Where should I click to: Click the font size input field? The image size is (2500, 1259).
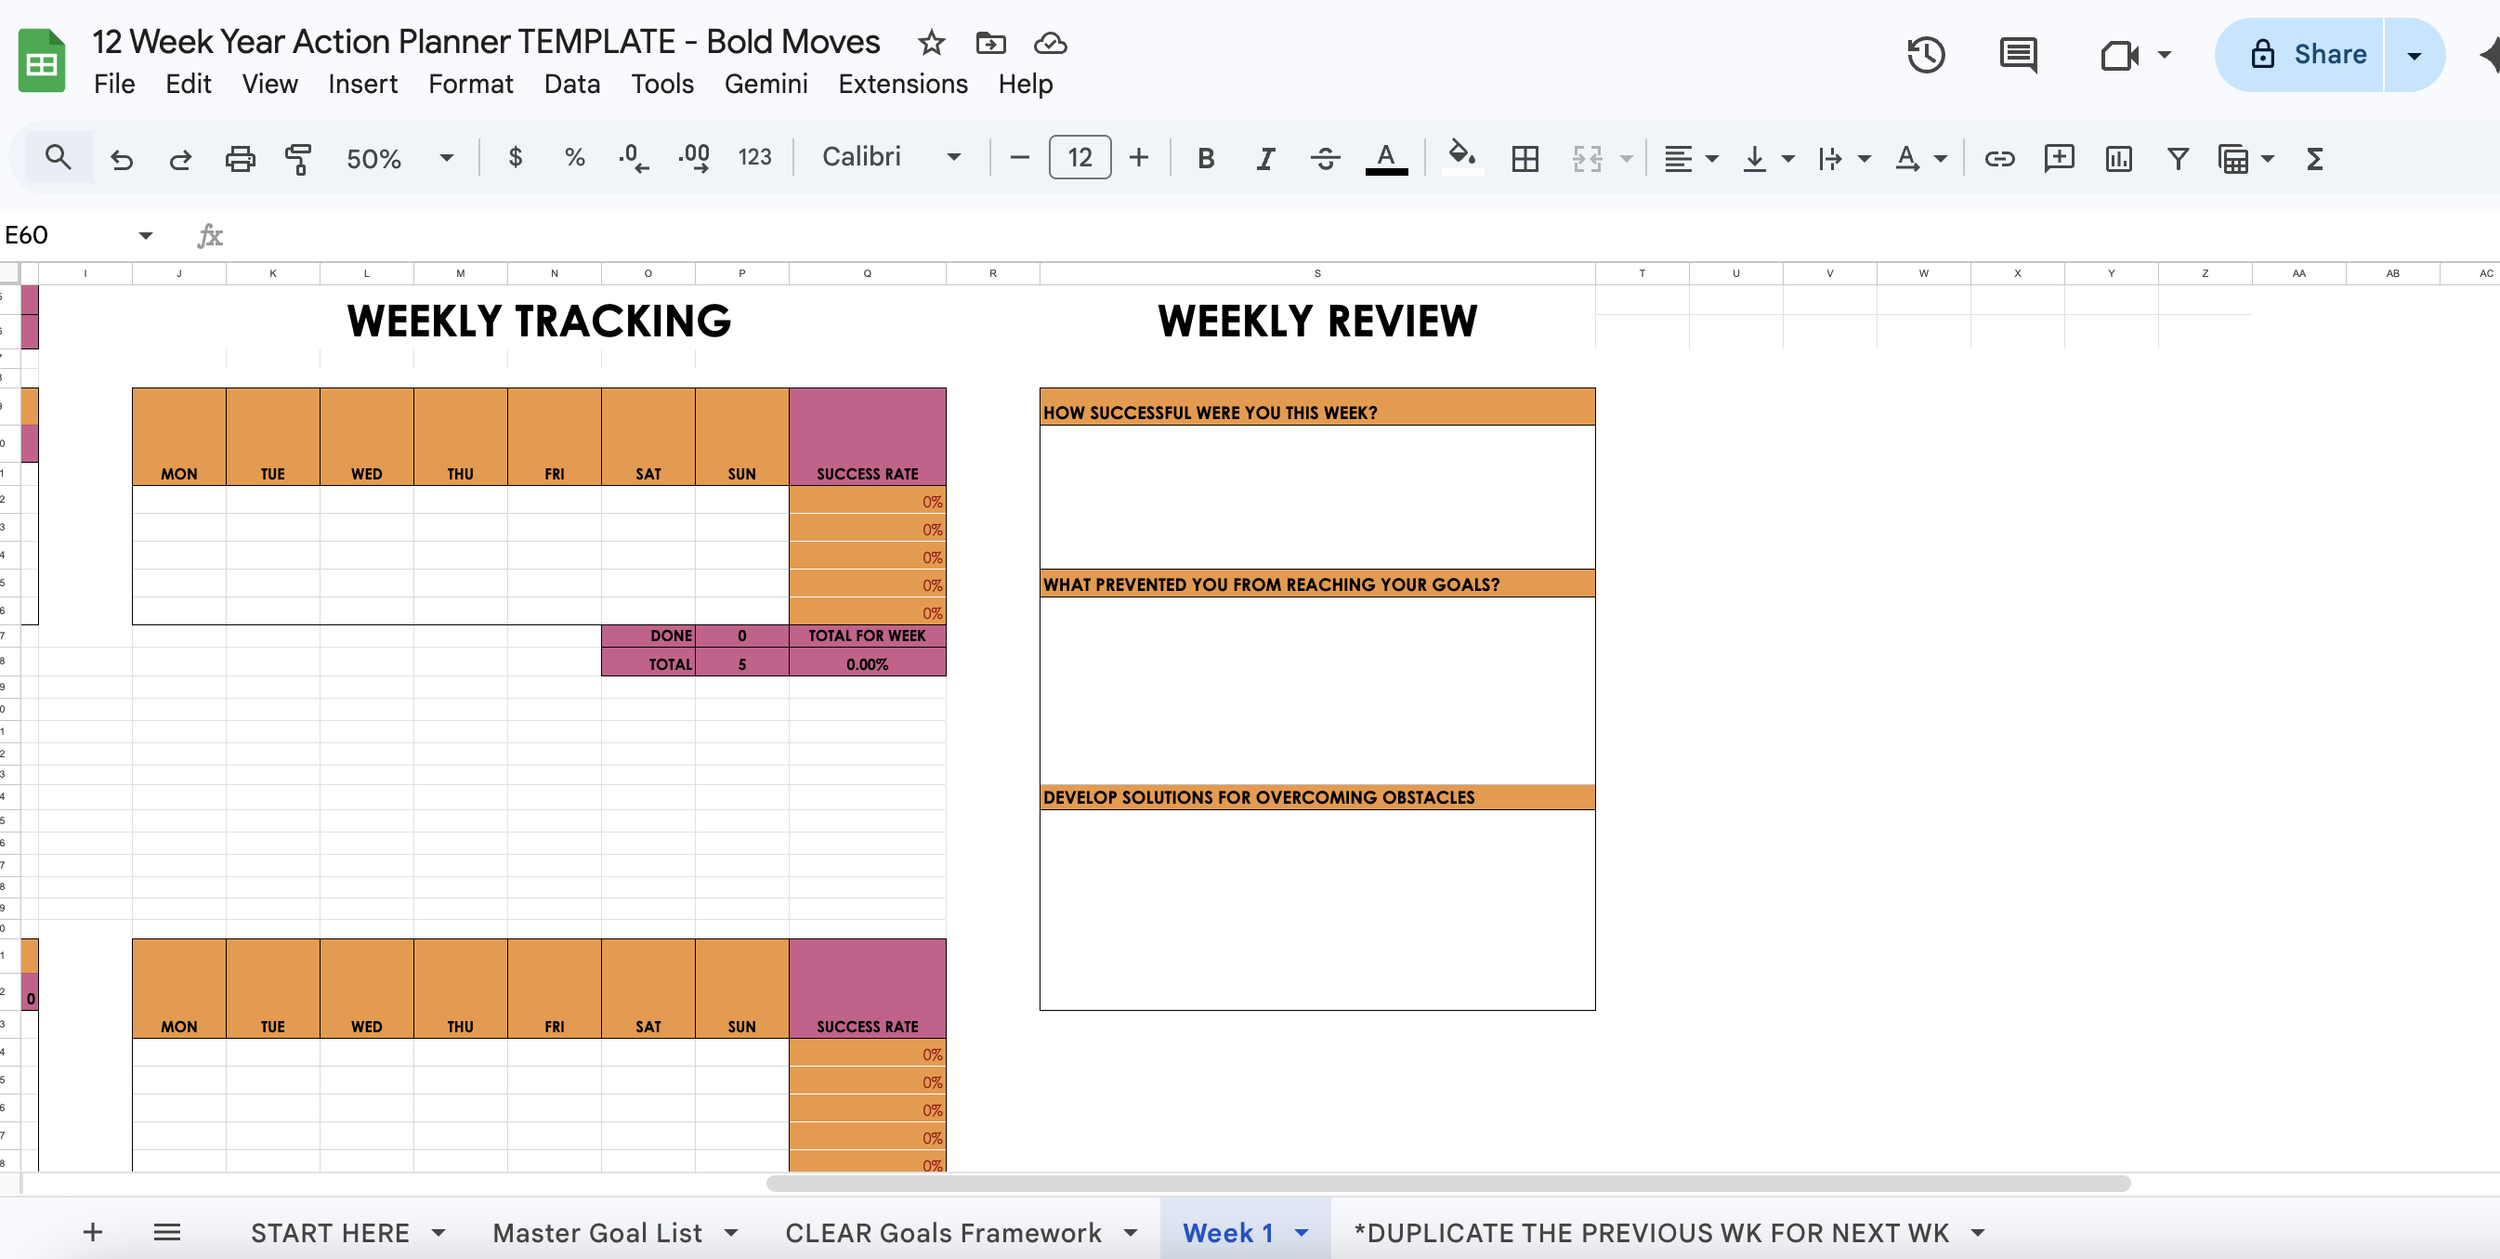[1079, 157]
